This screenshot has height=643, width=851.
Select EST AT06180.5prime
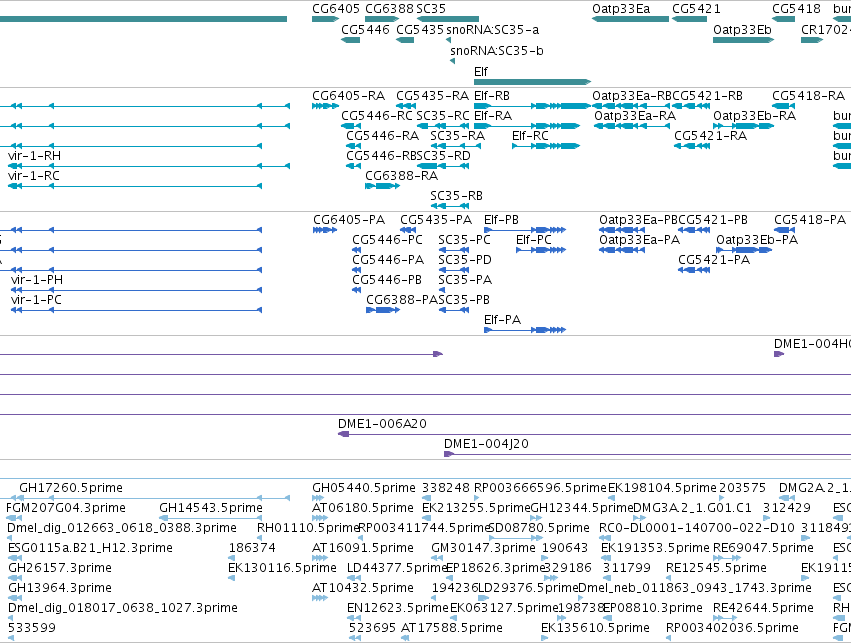(363, 508)
